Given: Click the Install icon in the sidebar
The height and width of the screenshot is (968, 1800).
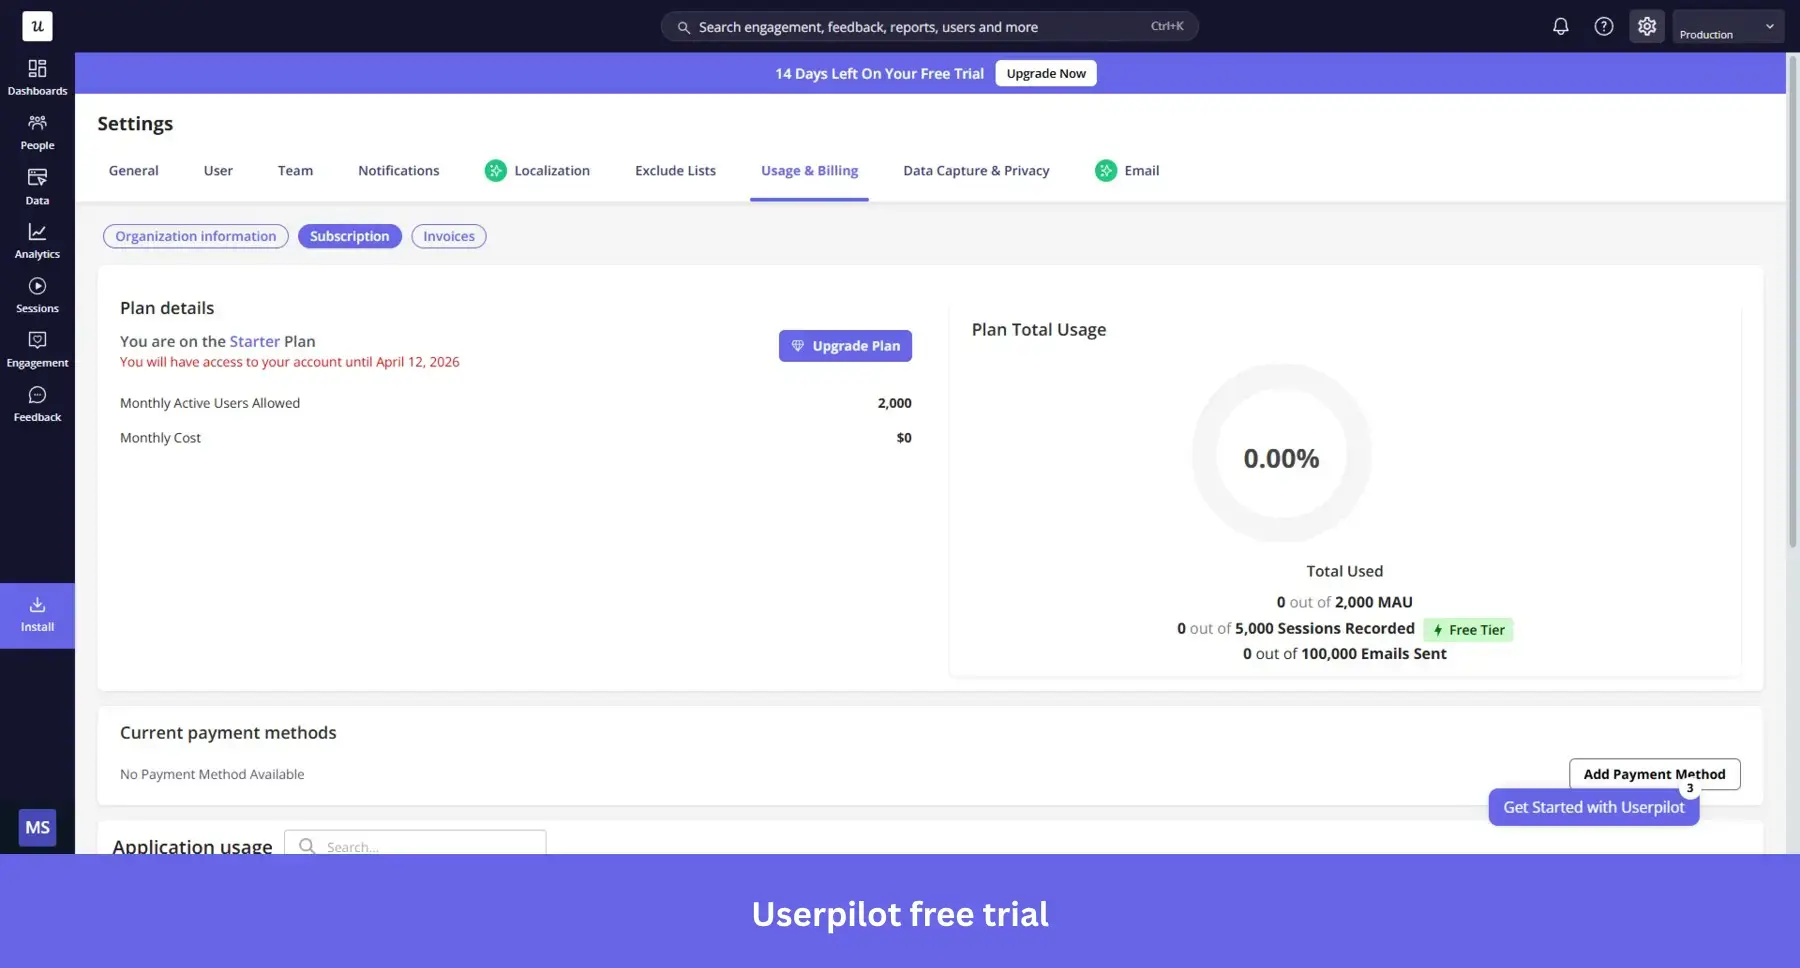Looking at the screenshot, I should click(x=37, y=612).
